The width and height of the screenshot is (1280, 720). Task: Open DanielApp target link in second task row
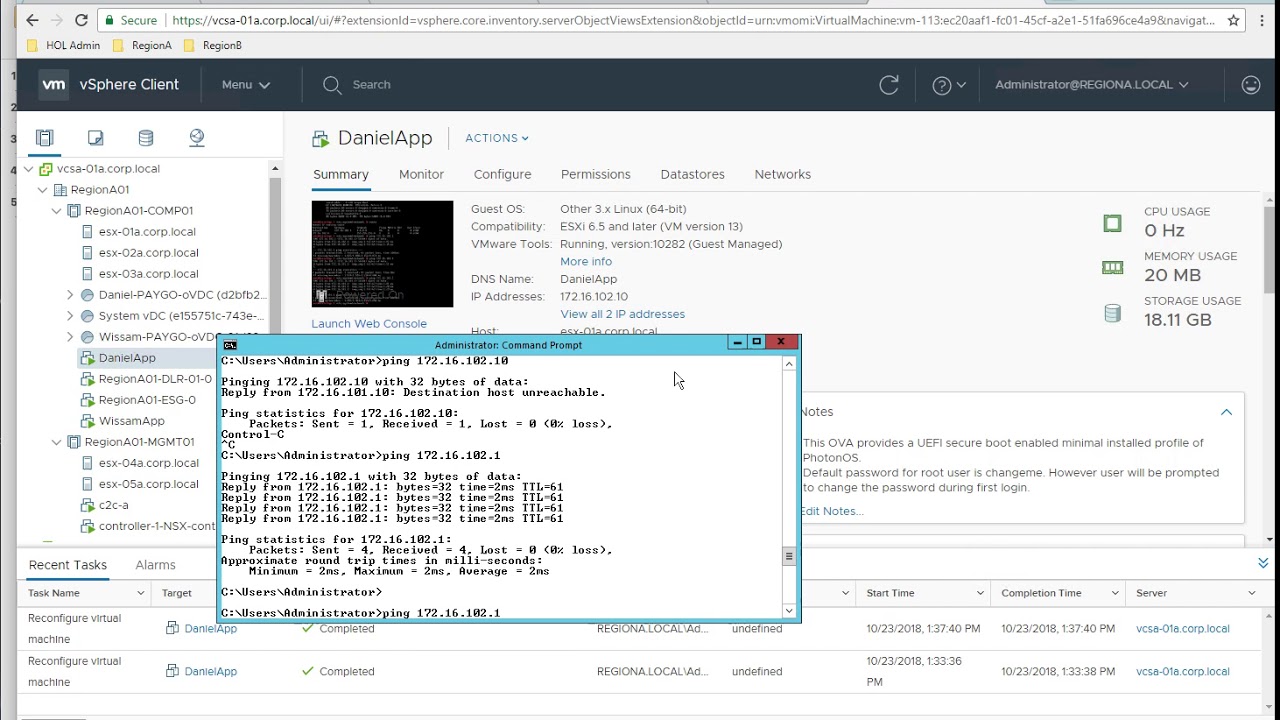pos(210,672)
